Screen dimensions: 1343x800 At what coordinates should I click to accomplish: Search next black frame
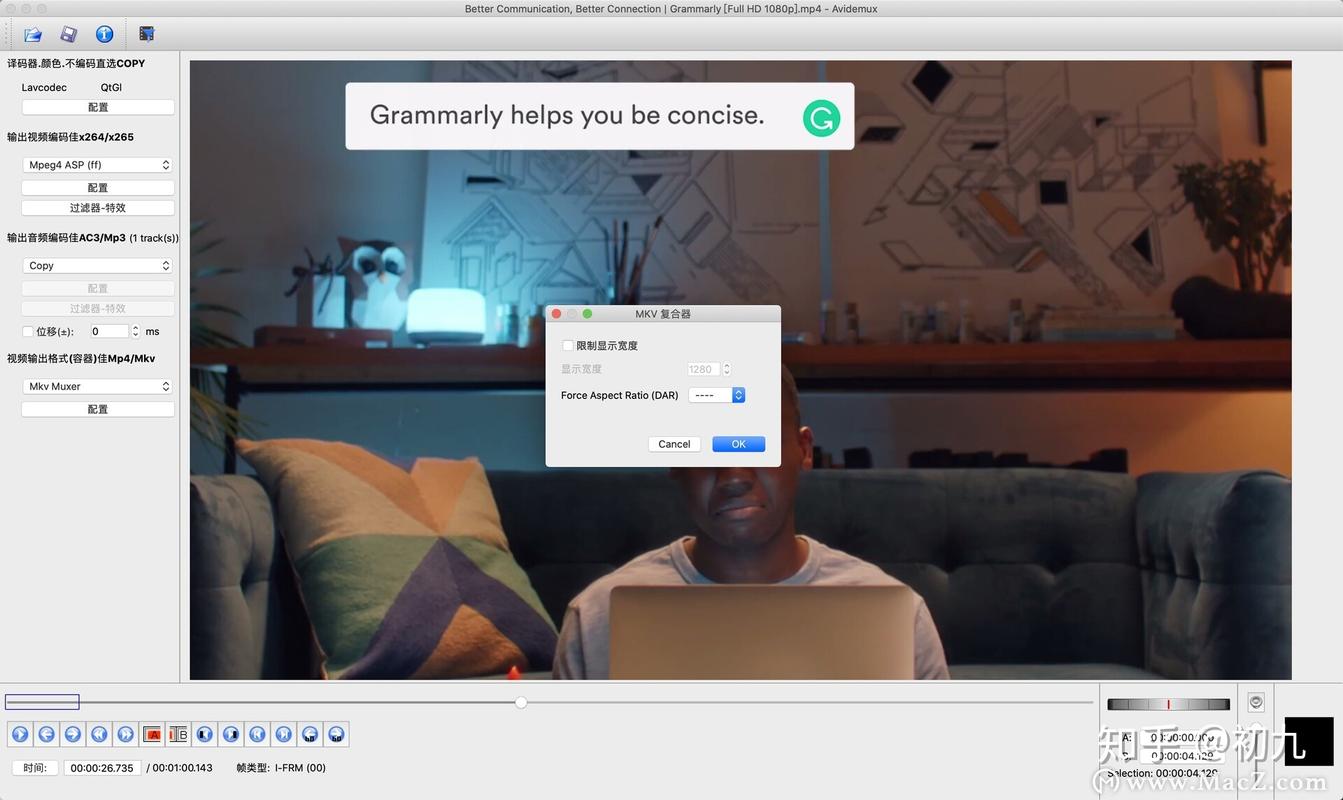tap(231, 734)
